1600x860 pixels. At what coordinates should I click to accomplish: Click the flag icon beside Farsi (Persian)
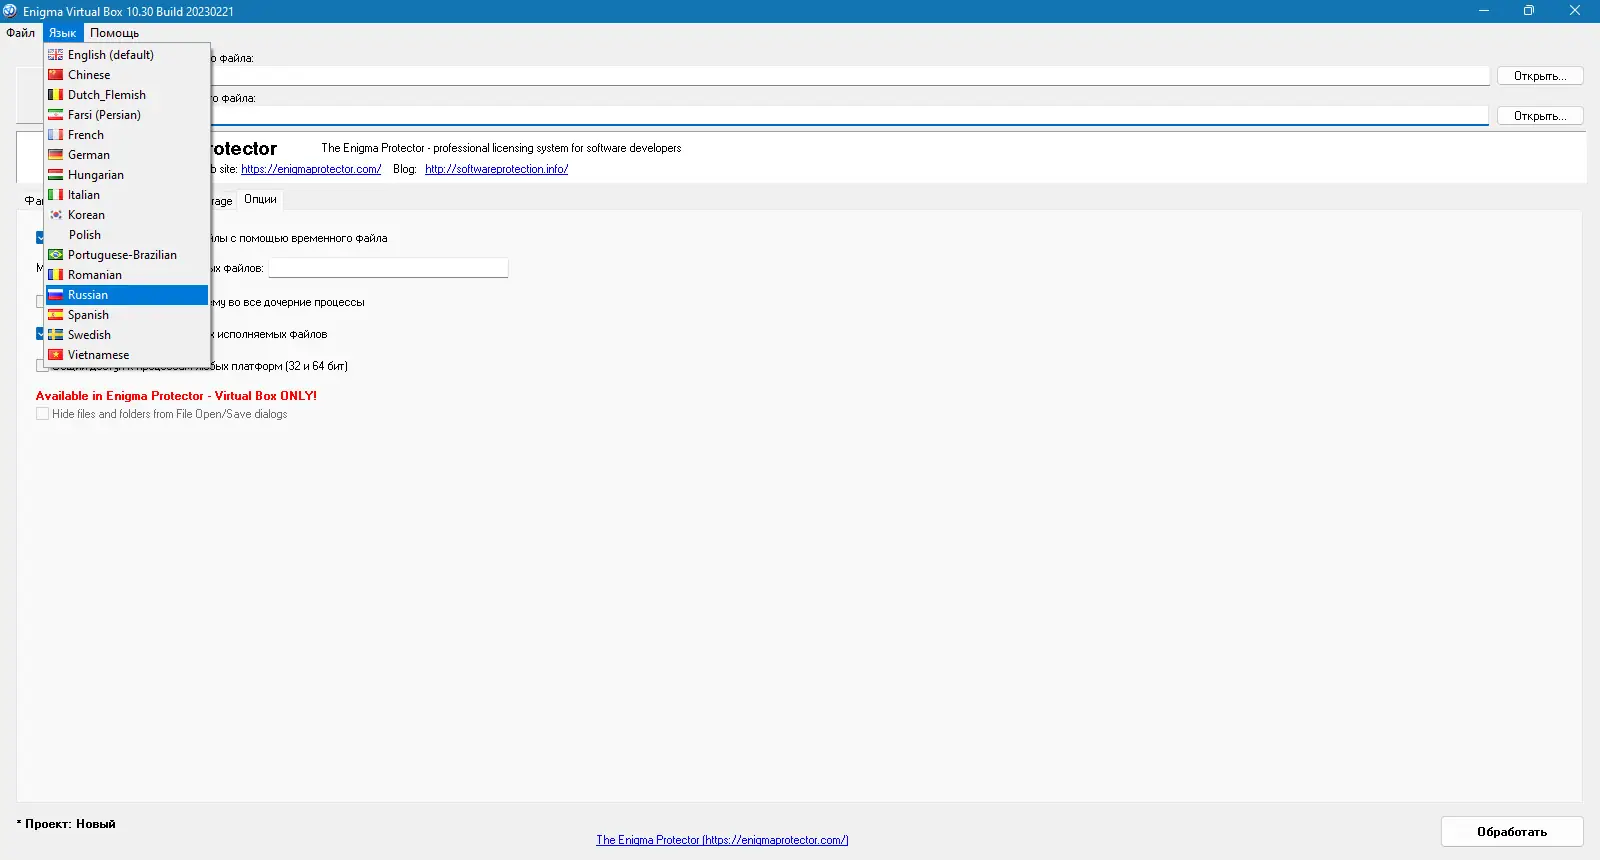coord(56,115)
